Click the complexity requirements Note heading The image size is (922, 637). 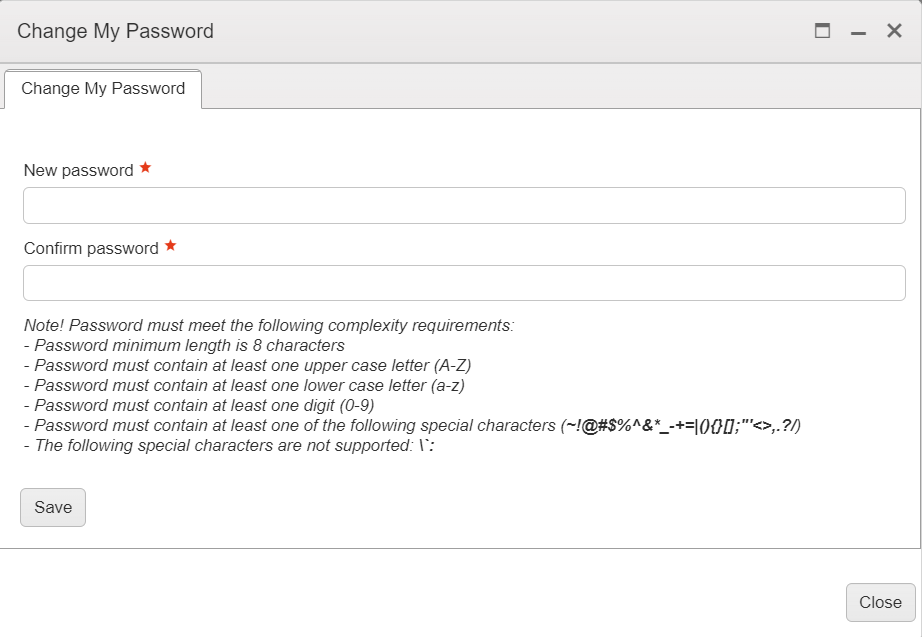[268, 326]
